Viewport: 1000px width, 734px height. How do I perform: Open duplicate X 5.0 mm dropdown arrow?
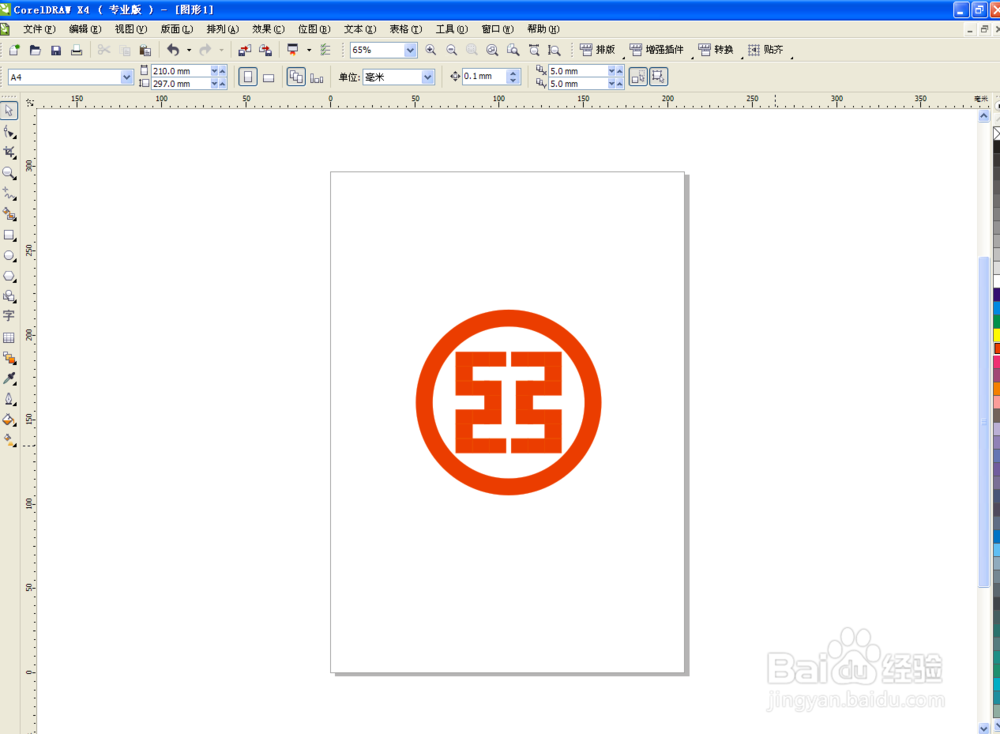(612, 71)
